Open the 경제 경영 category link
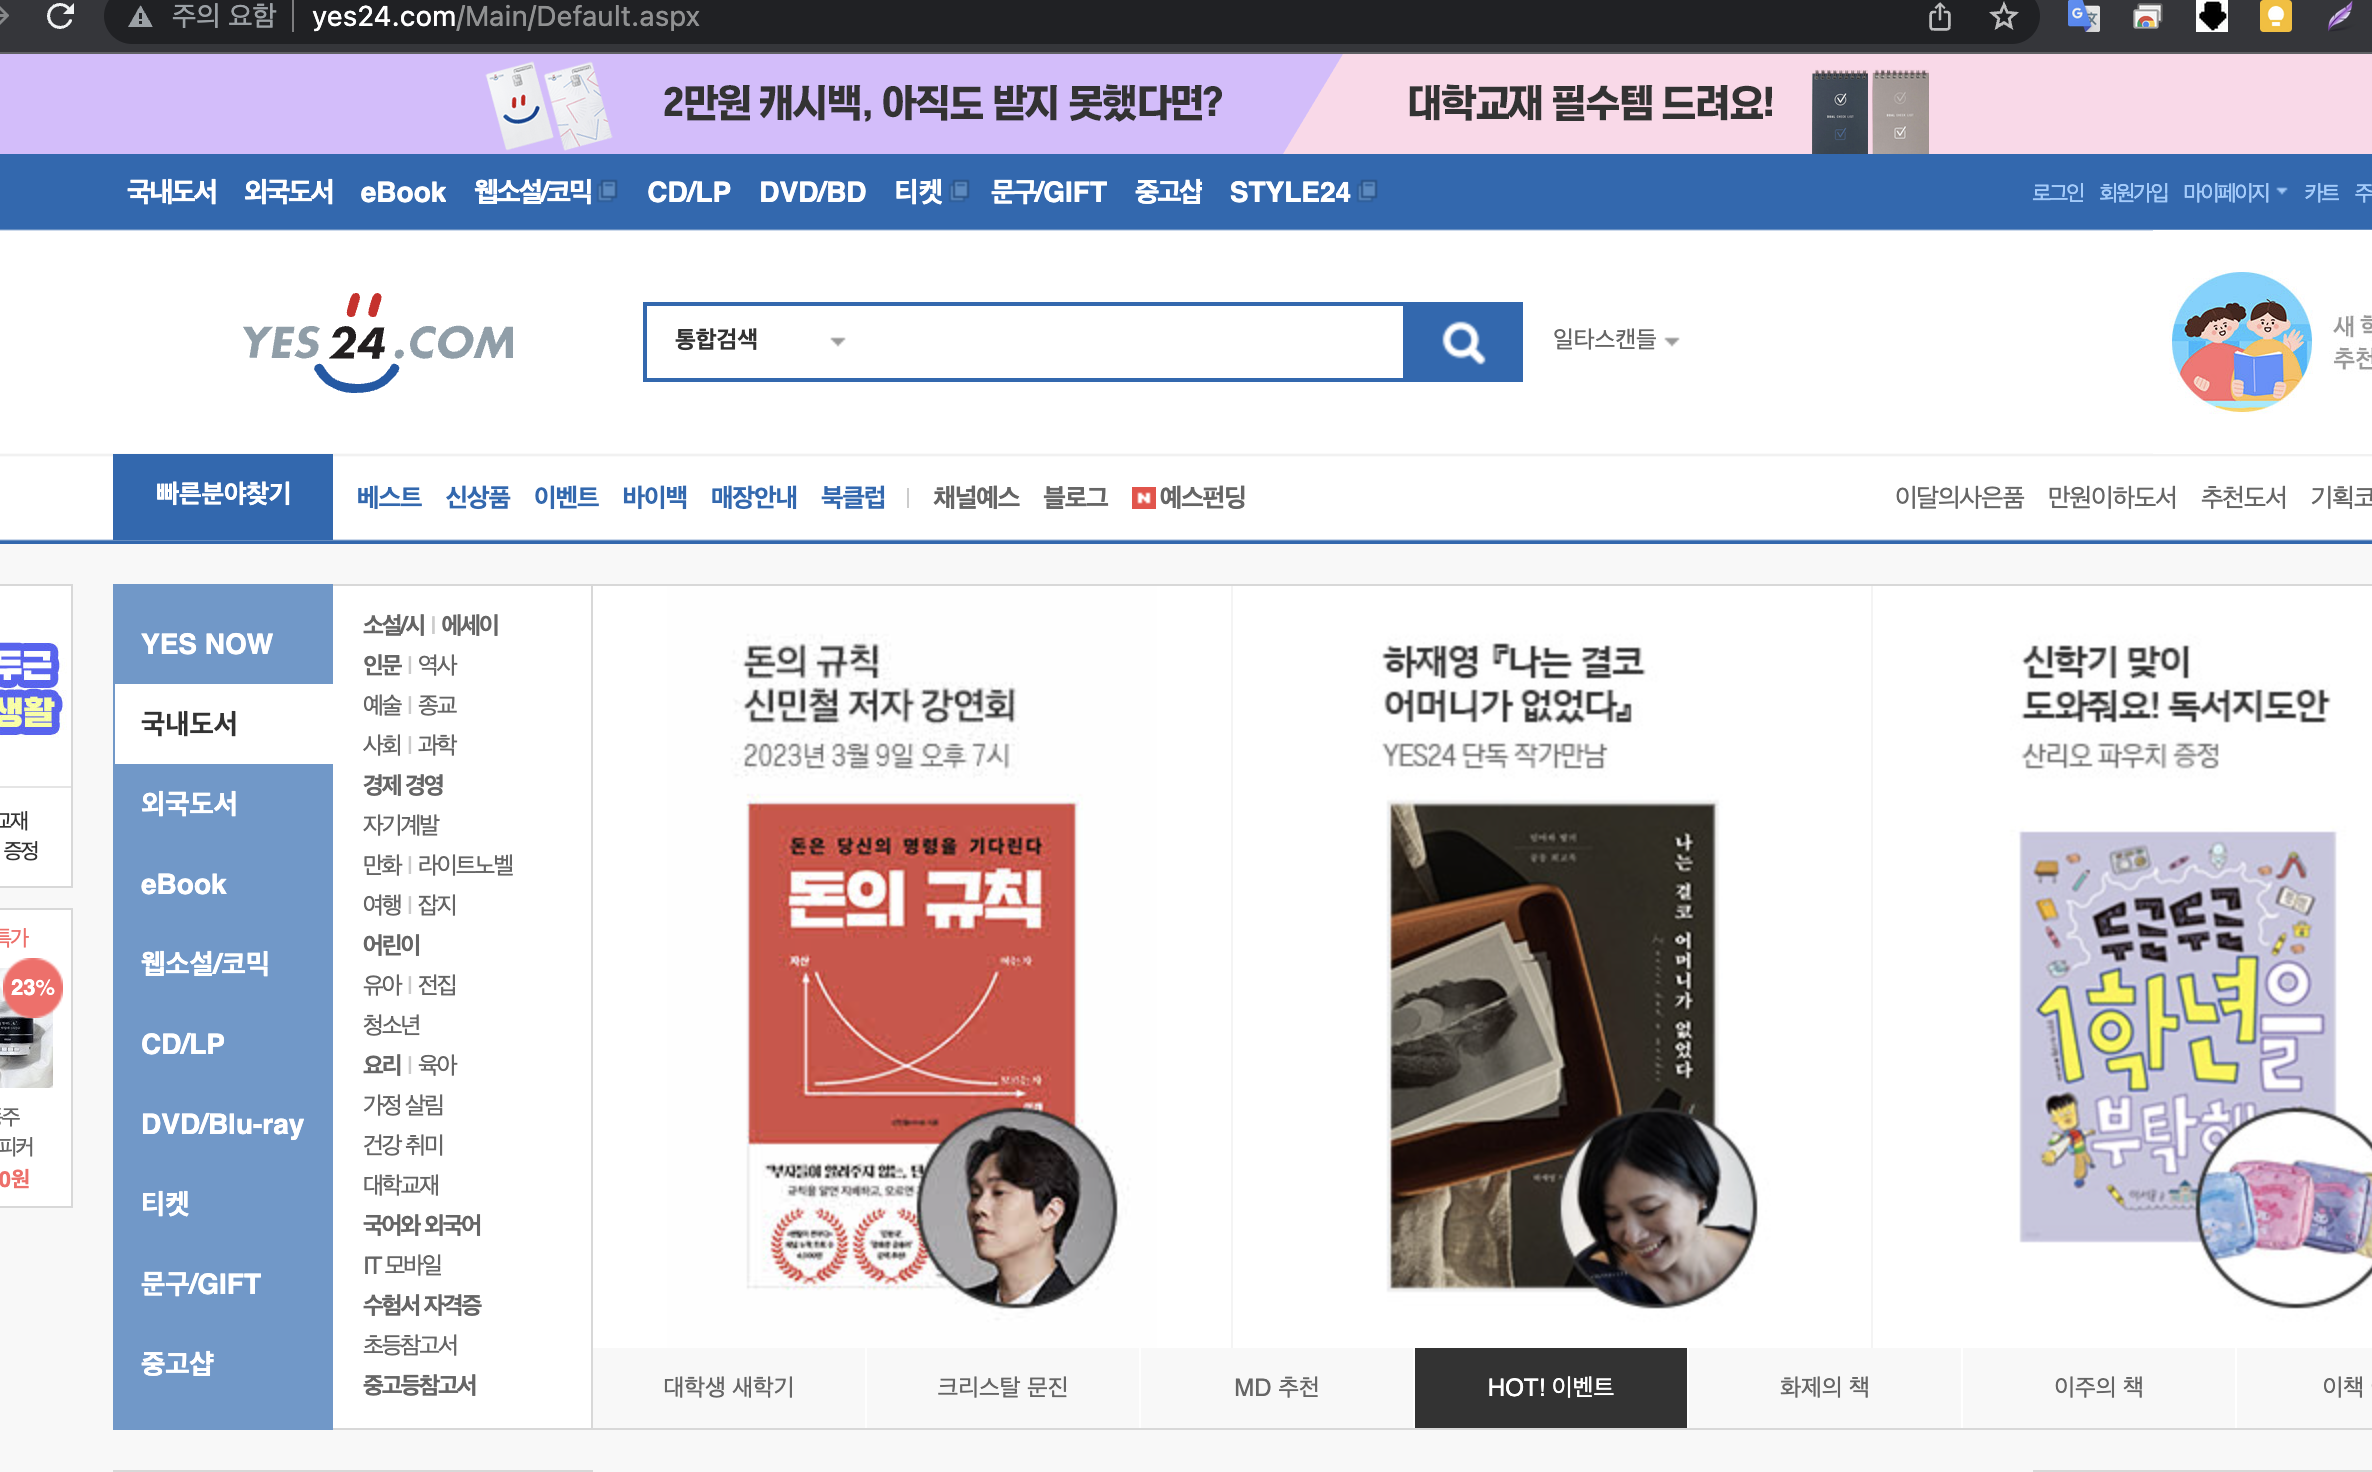The width and height of the screenshot is (2372, 1472). pos(403,785)
